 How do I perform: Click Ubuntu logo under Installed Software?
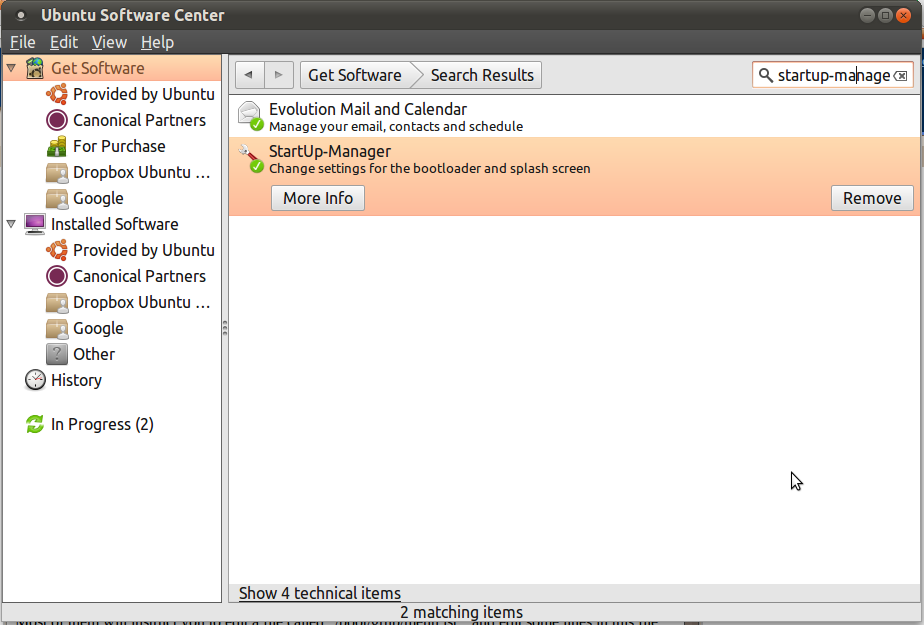tap(57, 250)
